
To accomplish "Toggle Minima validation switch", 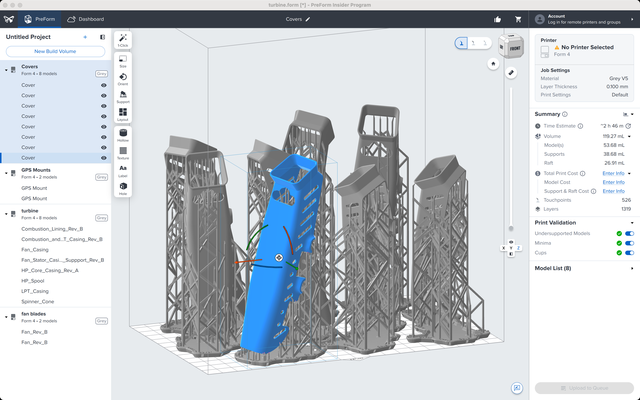I will pos(629,243).
